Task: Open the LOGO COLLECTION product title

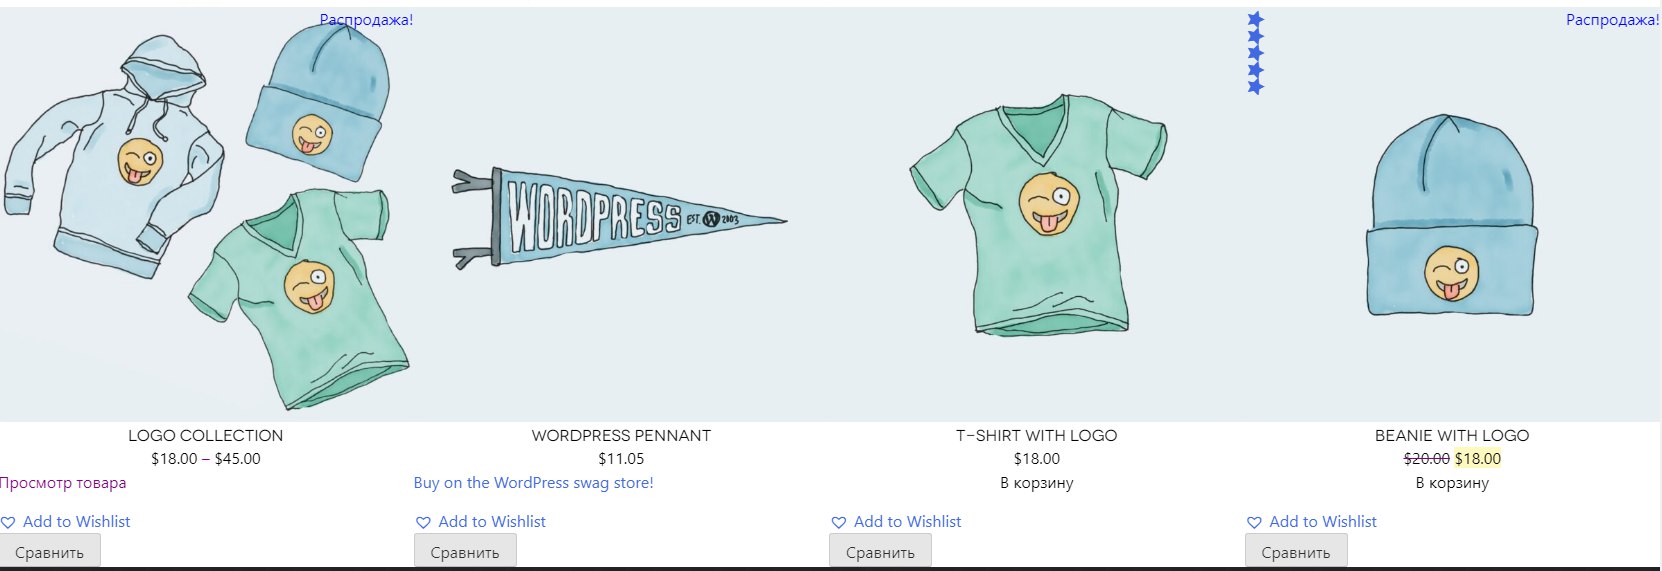Action: click(205, 436)
